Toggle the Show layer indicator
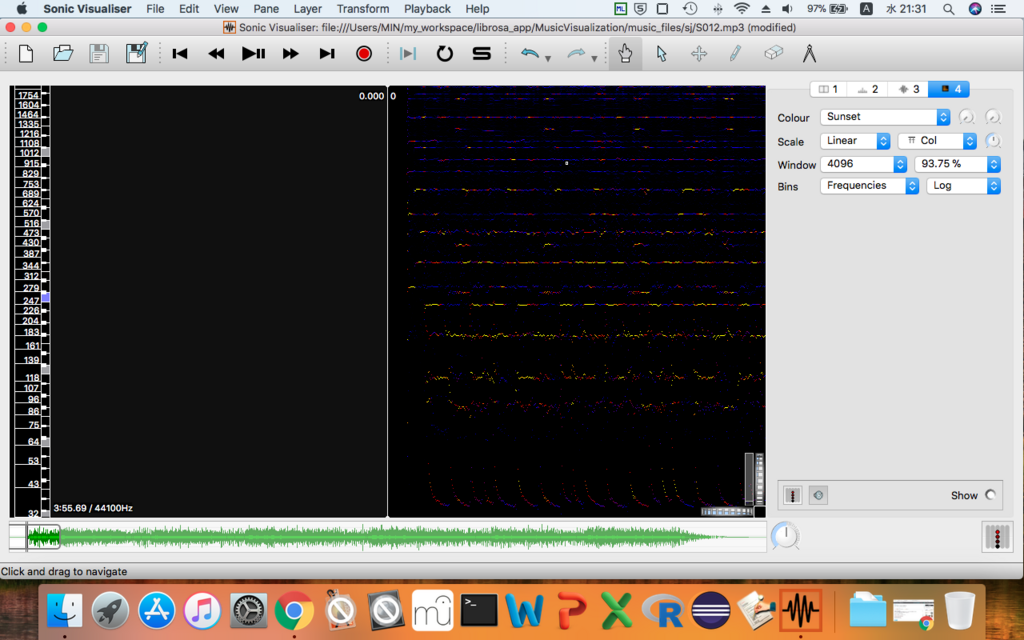 991,495
